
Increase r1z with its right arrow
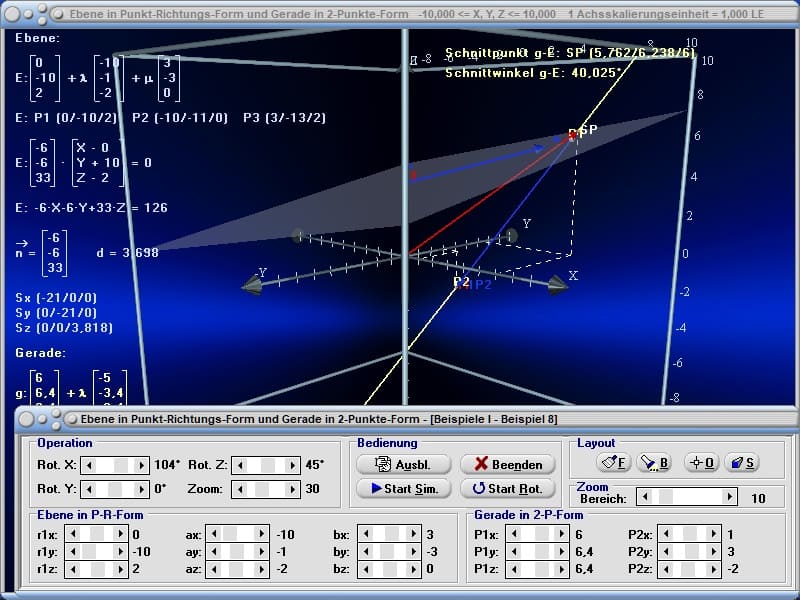tap(120, 568)
